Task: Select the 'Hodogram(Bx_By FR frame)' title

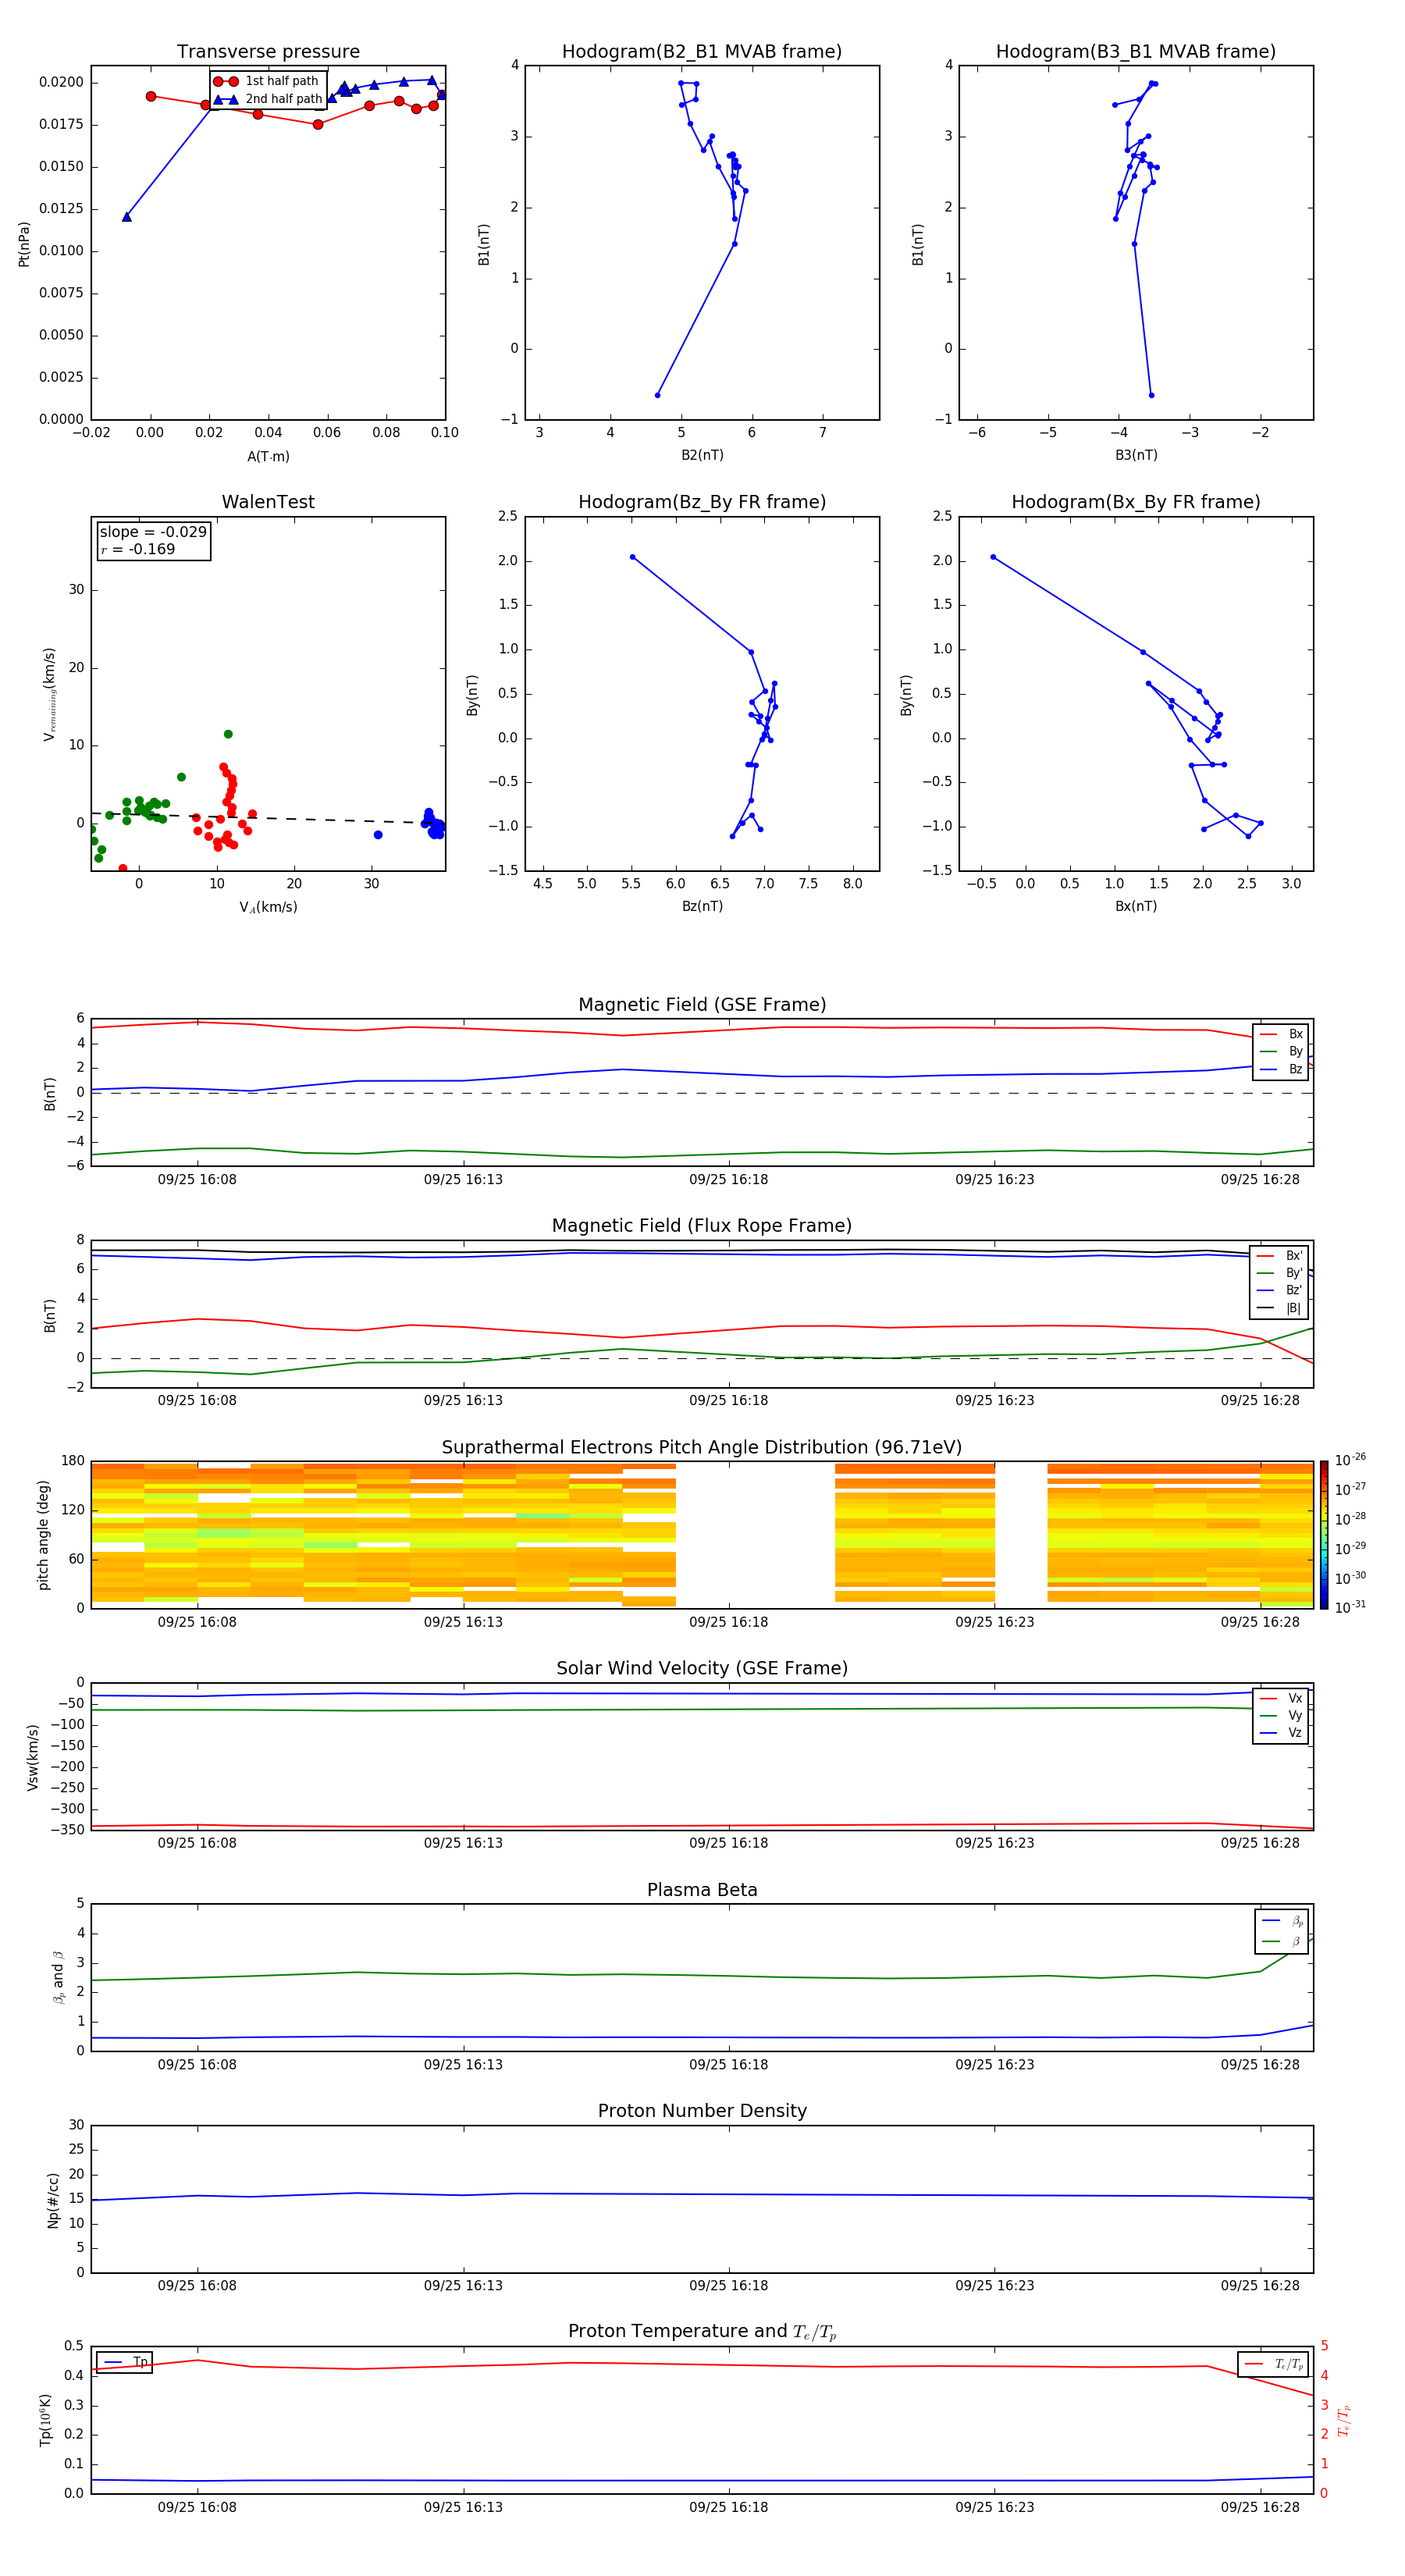Action: [1136, 502]
